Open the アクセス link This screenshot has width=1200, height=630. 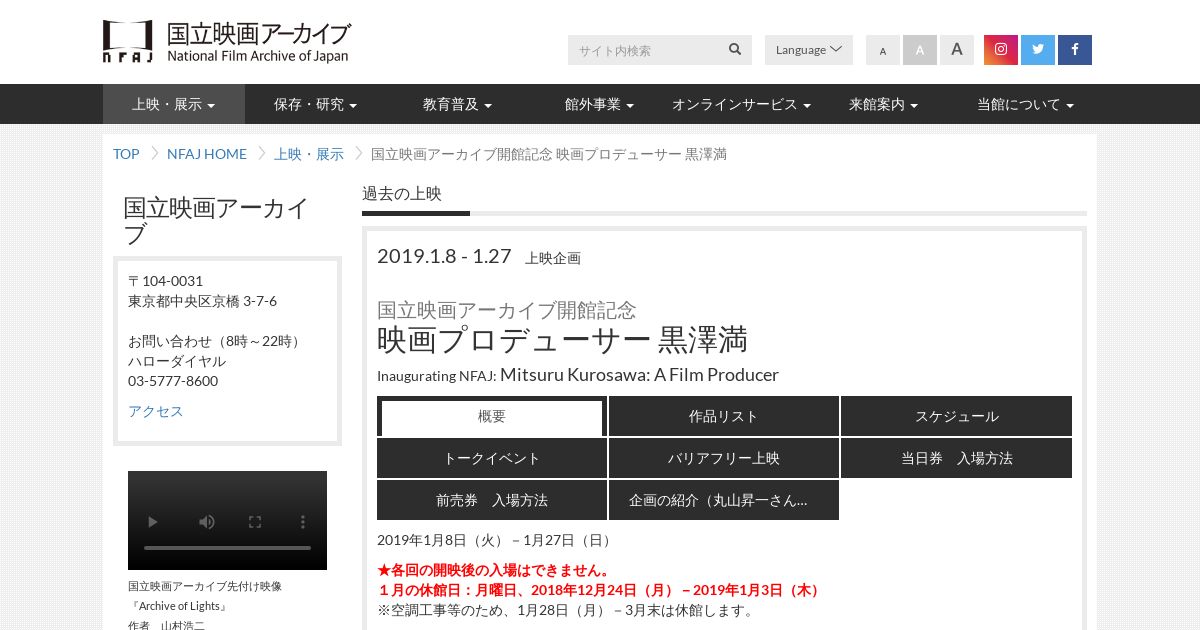coord(156,411)
